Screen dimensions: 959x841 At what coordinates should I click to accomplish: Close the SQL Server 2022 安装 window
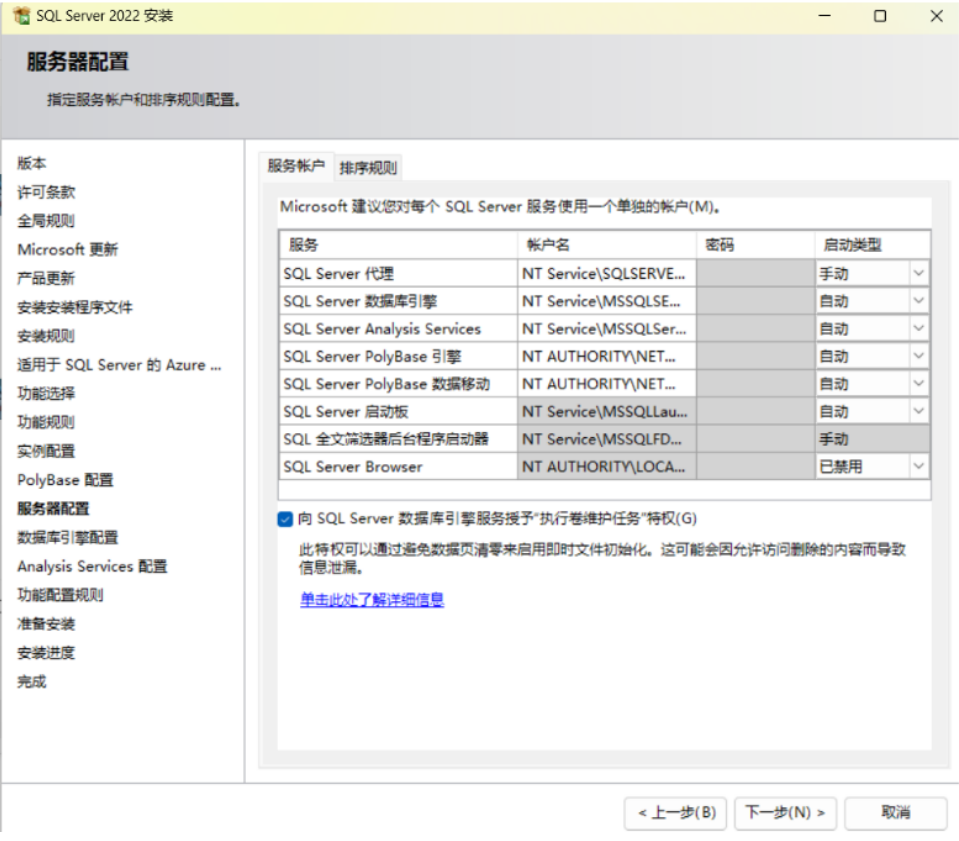coord(936,16)
